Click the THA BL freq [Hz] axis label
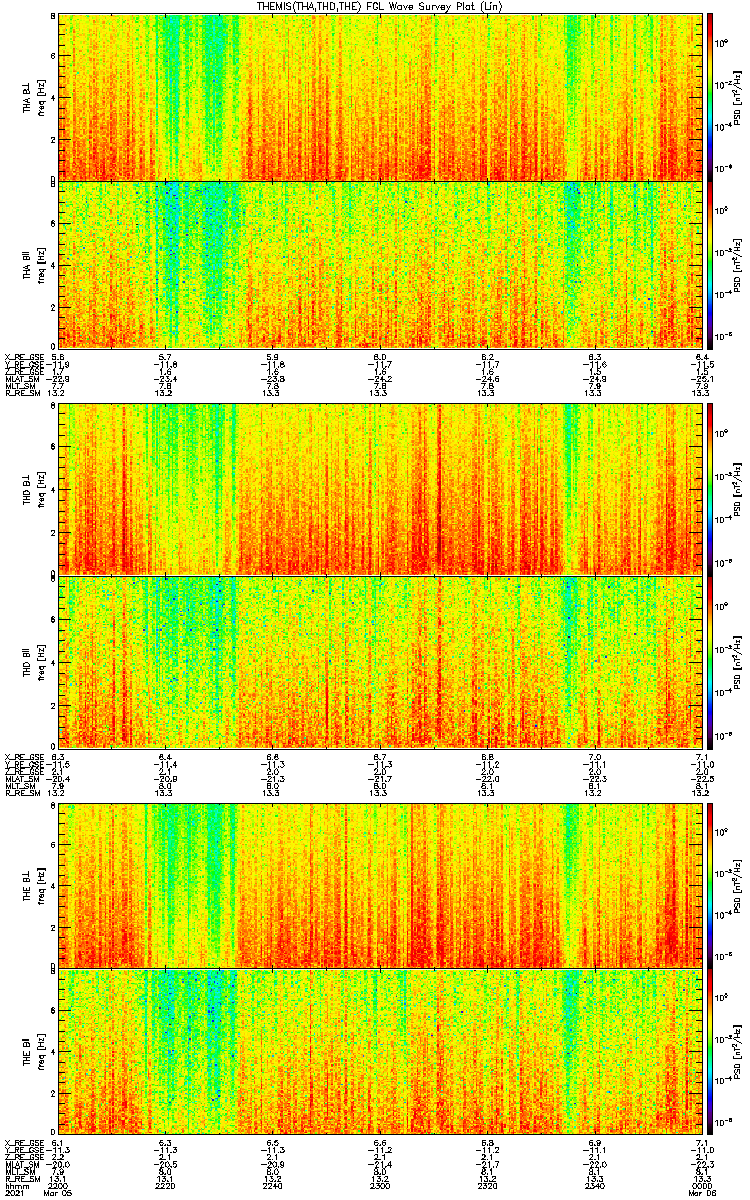 [x=41, y=97]
